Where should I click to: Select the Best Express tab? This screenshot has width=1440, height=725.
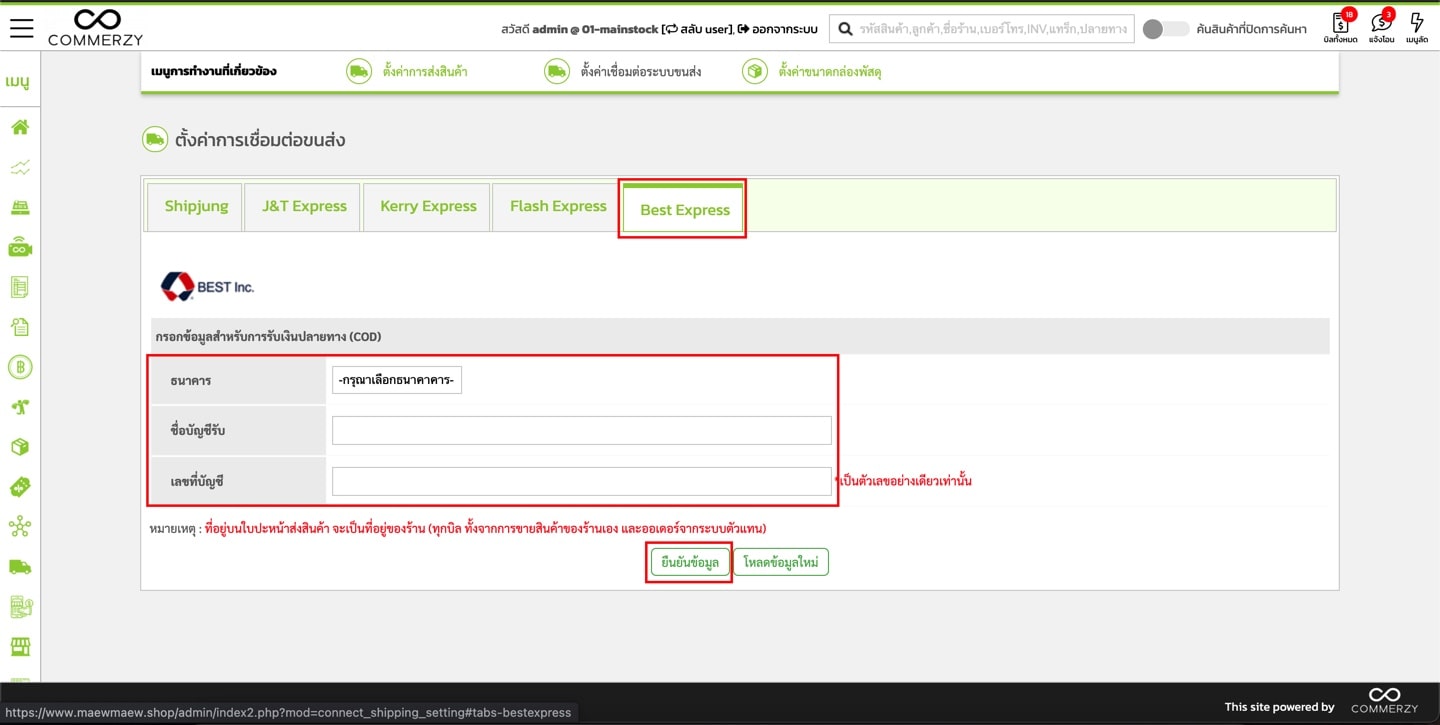tap(684, 210)
